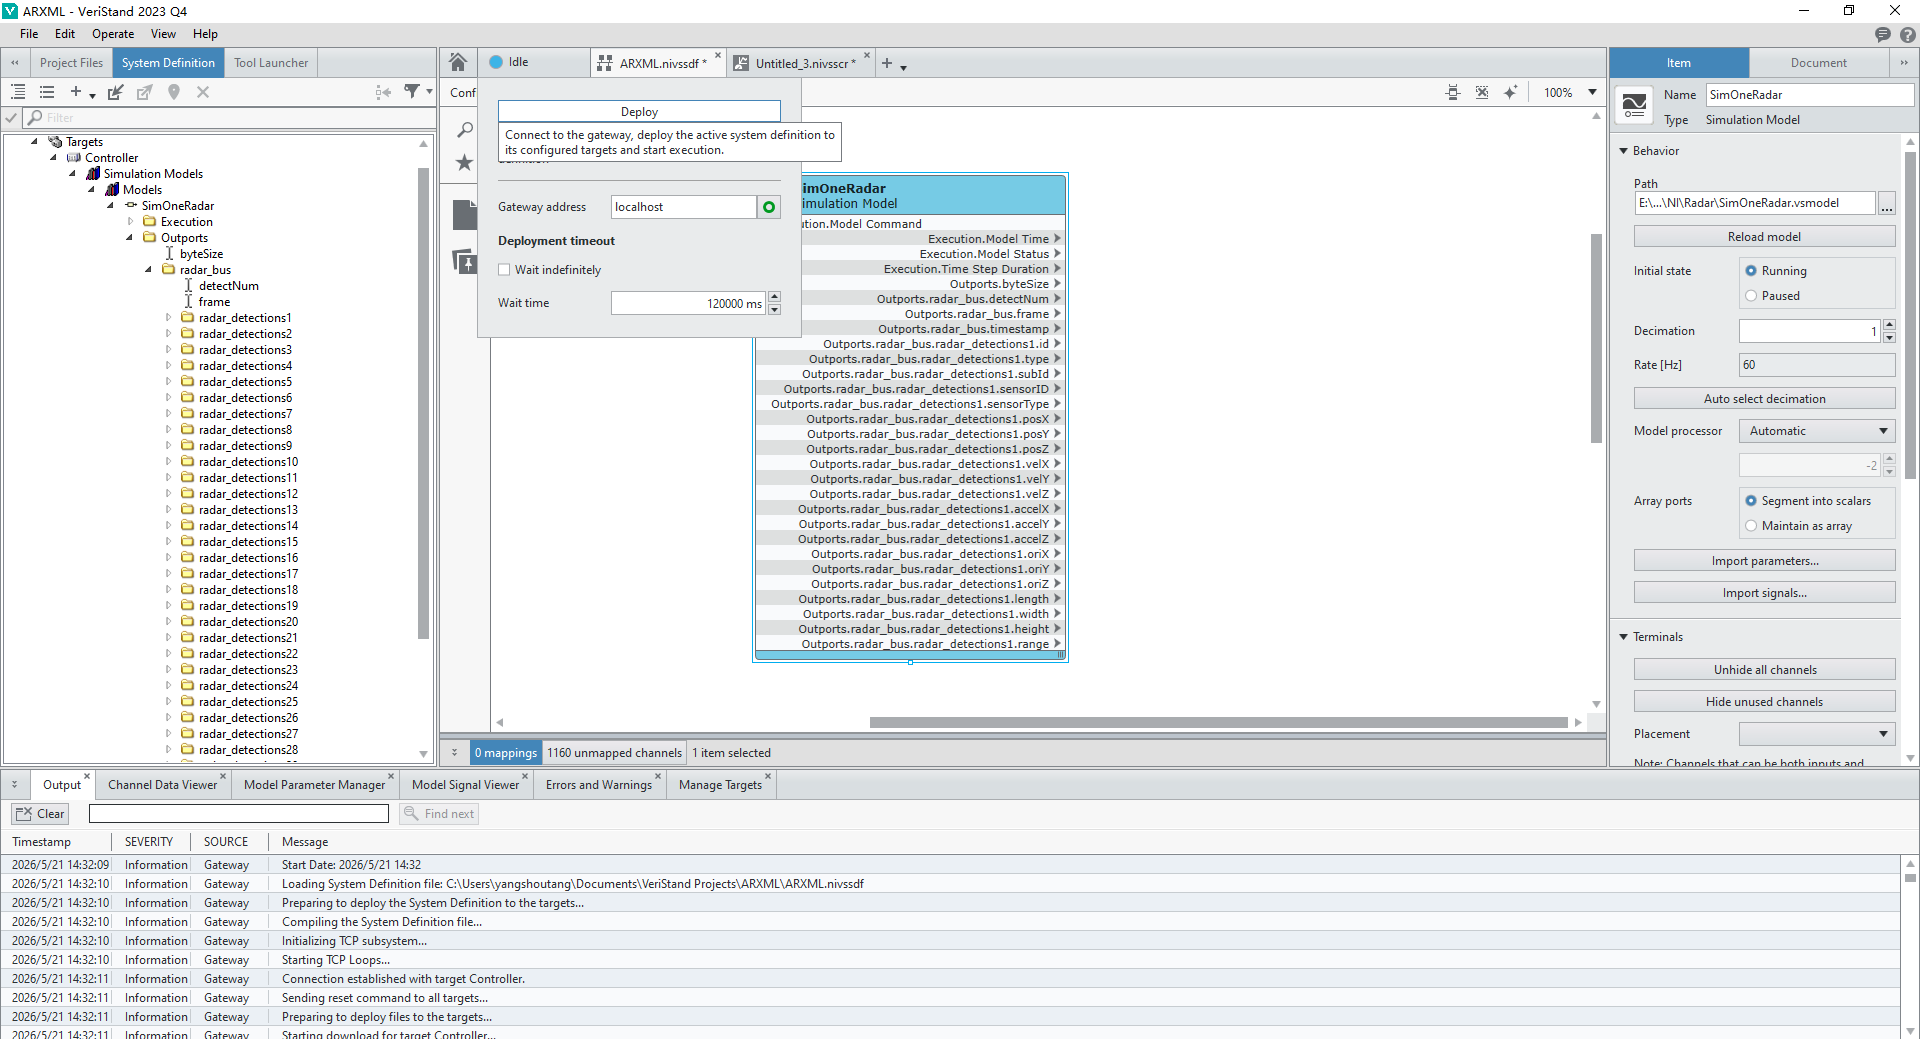The image size is (1920, 1039).
Task: Collapse the Outports folder in the tree
Action: click(130, 238)
